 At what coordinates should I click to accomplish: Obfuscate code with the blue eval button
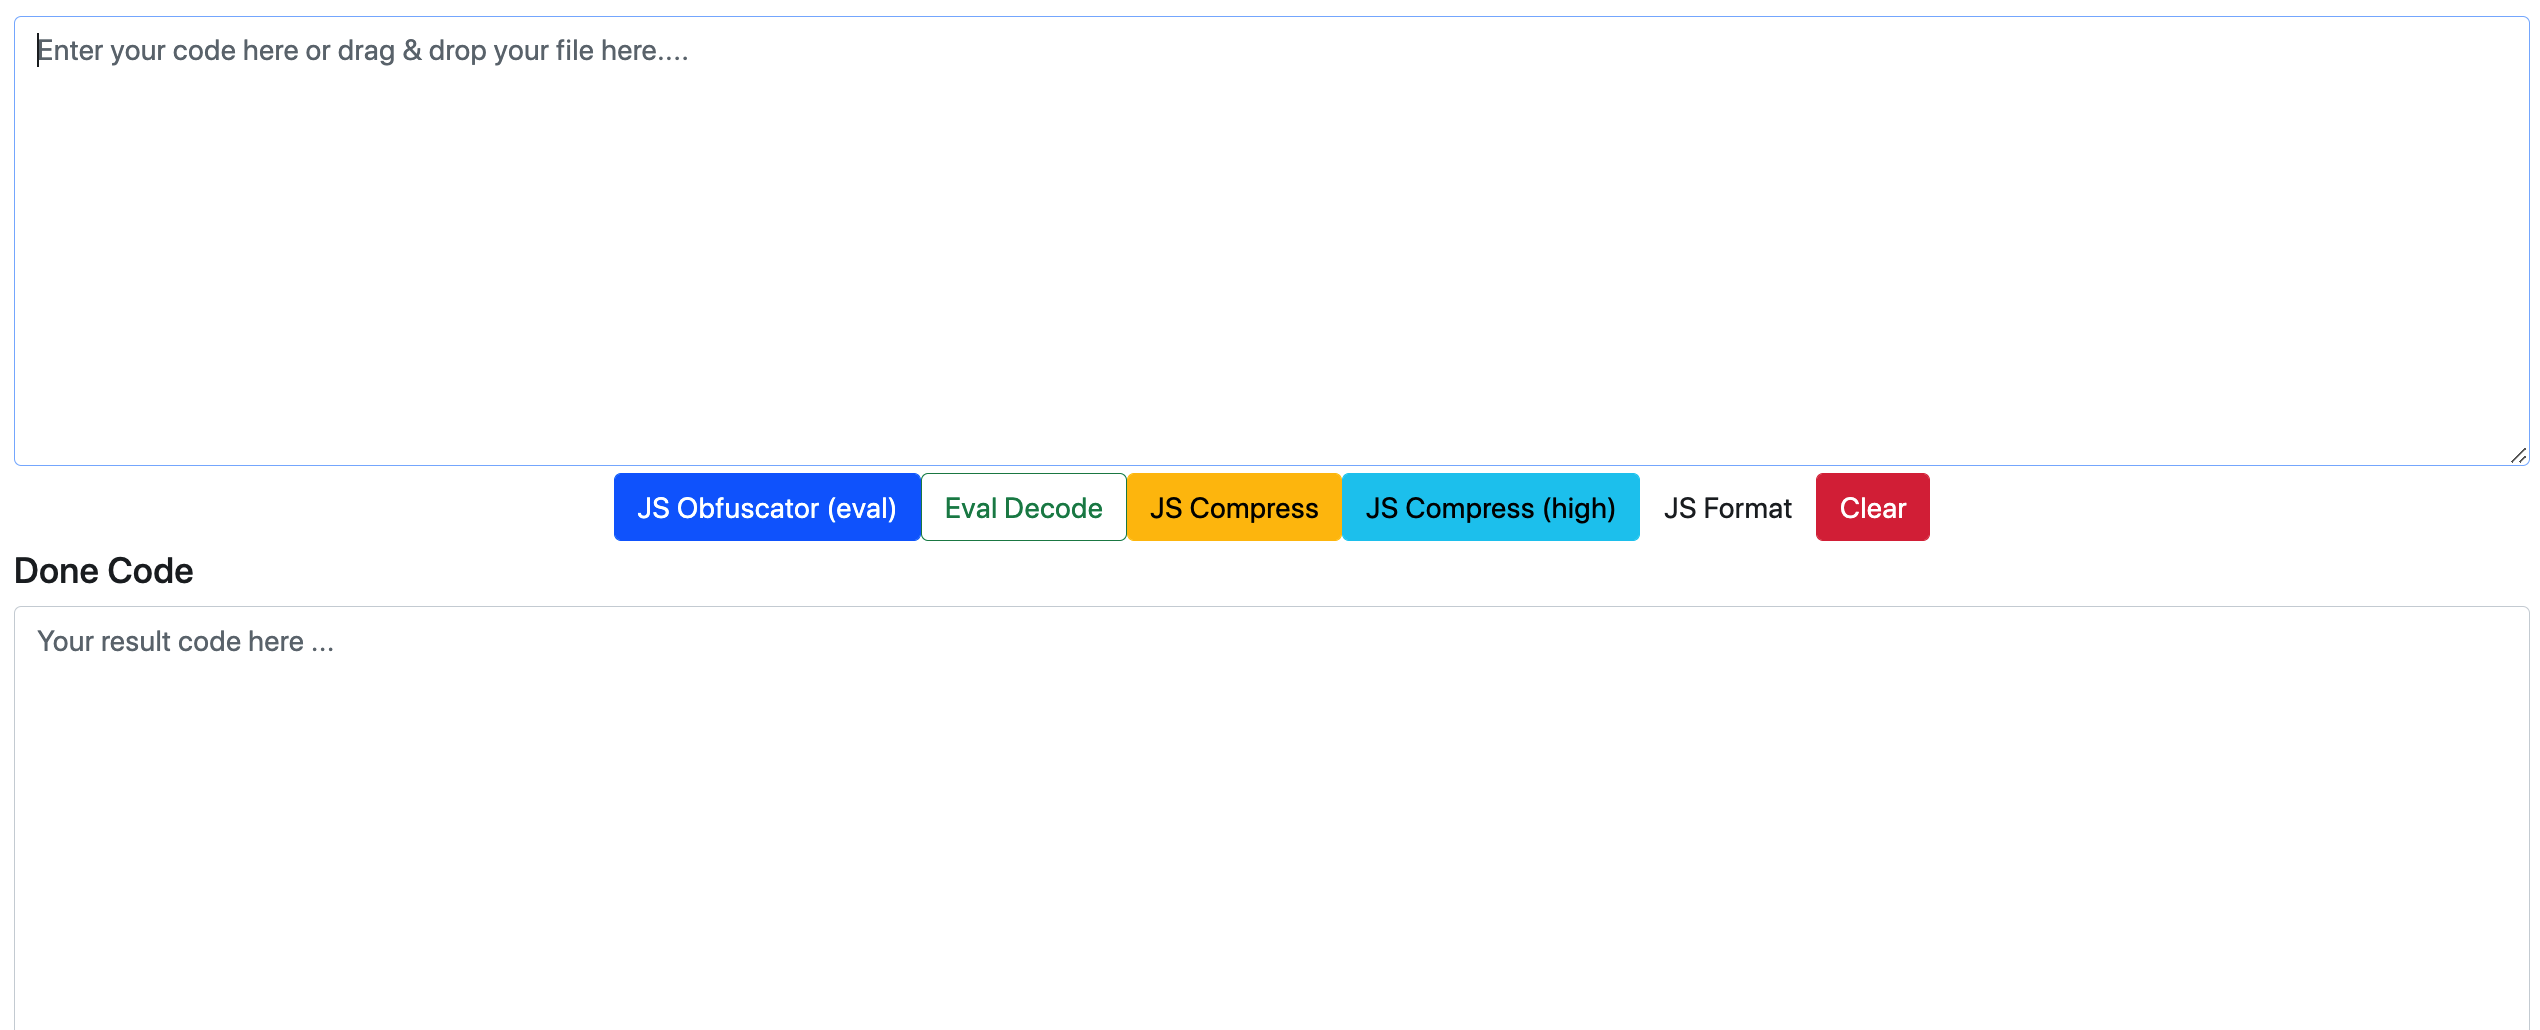pyautogui.click(x=766, y=507)
